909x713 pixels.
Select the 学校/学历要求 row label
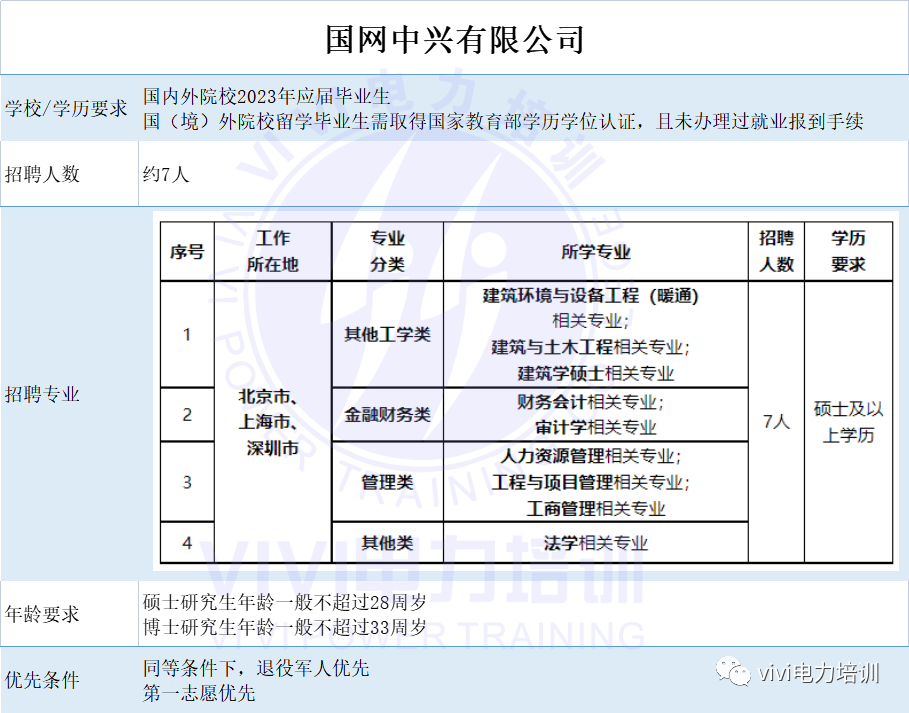[x=66, y=108]
